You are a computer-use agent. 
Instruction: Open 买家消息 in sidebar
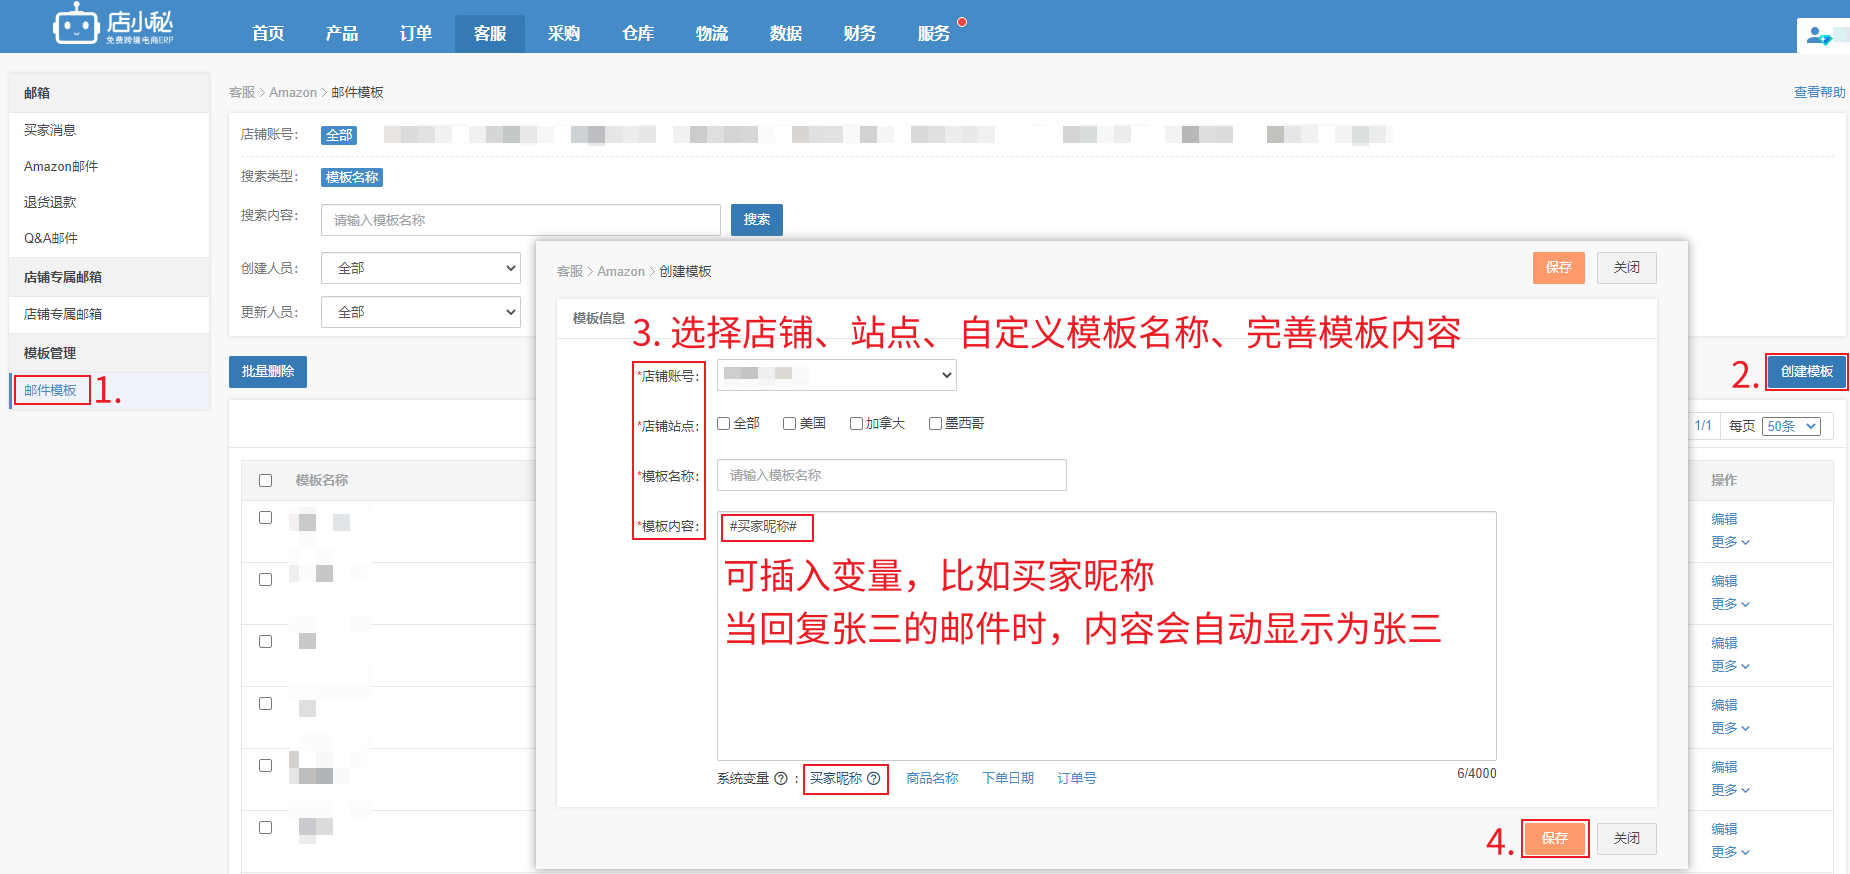50,130
